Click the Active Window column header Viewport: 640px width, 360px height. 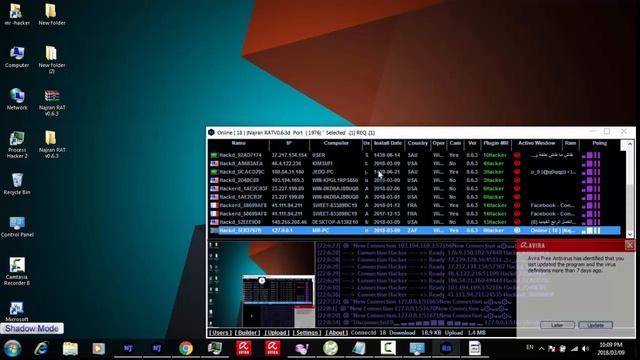pyautogui.click(x=536, y=143)
